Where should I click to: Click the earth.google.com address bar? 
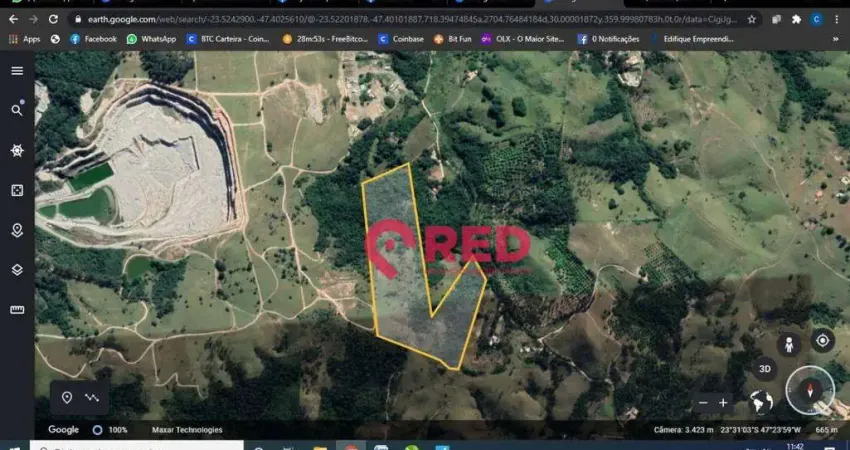coord(412,20)
